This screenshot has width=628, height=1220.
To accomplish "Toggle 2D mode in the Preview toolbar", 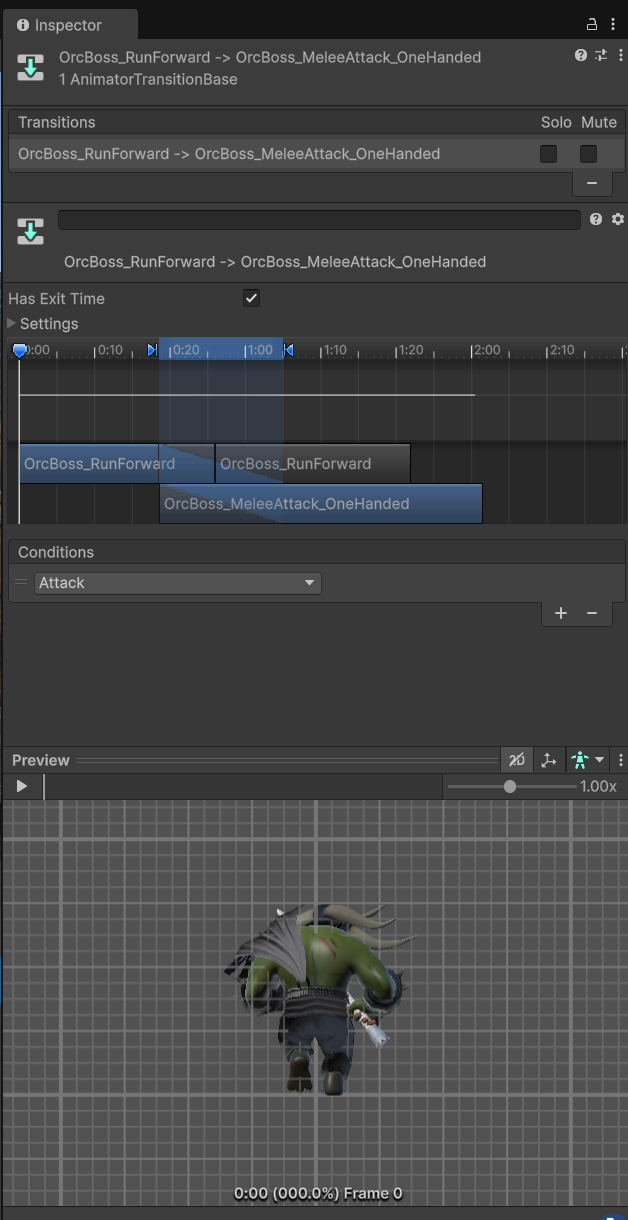I will pyautogui.click(x=516, y=760).
